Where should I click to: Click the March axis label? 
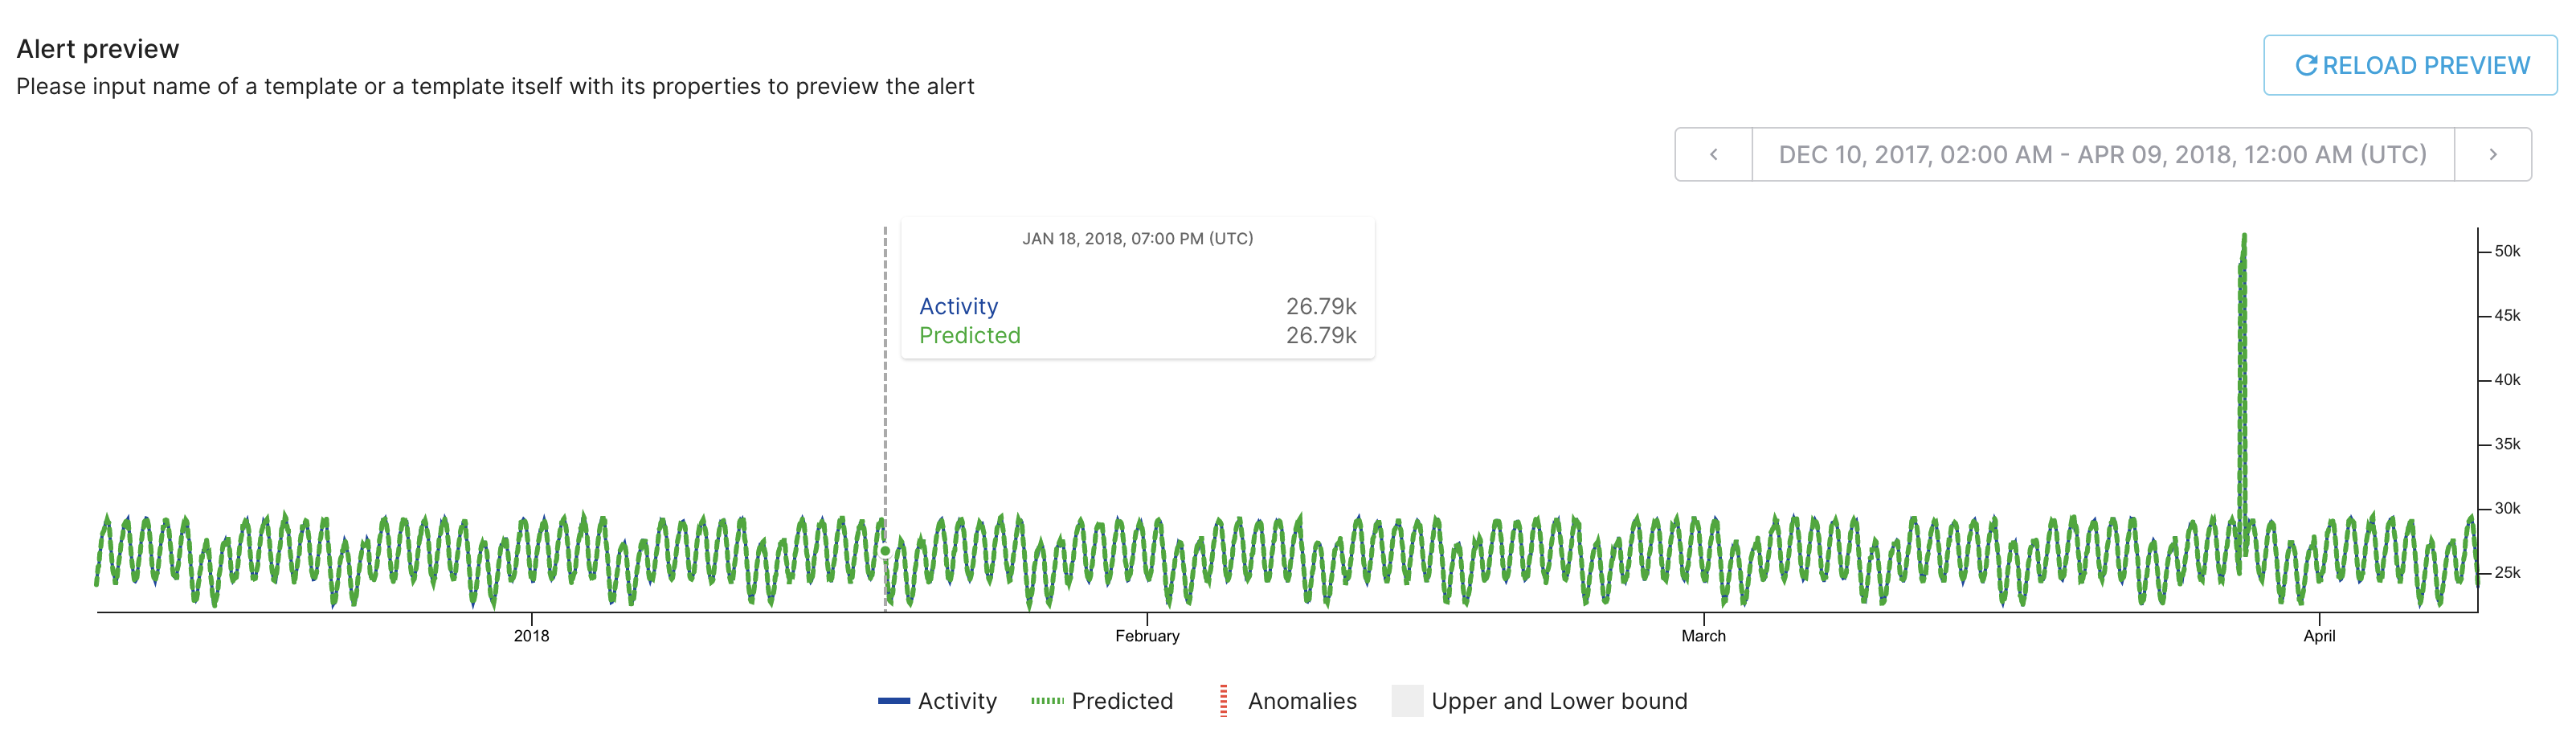click(x=1703, y=636)
